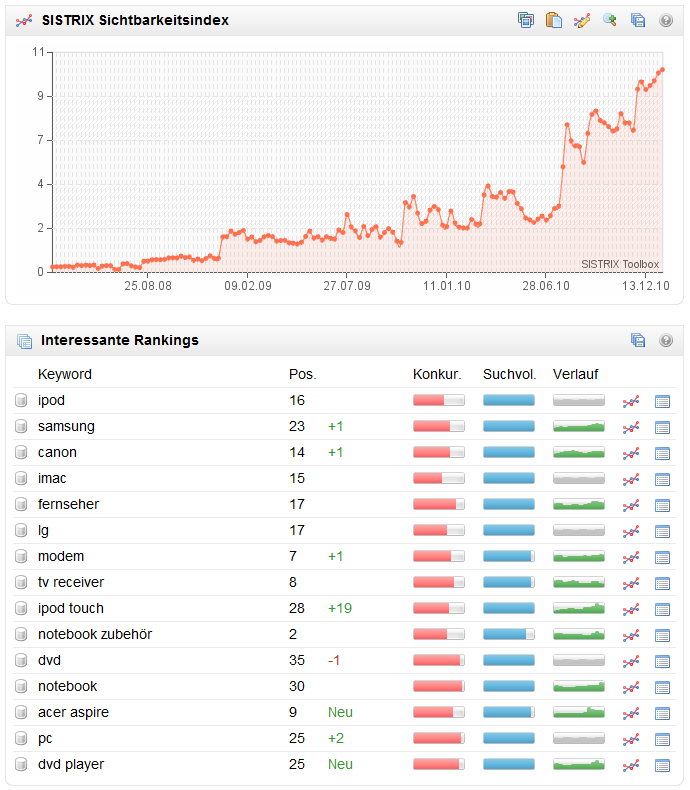Click the Suchvol. column header

tap(509, 374)
